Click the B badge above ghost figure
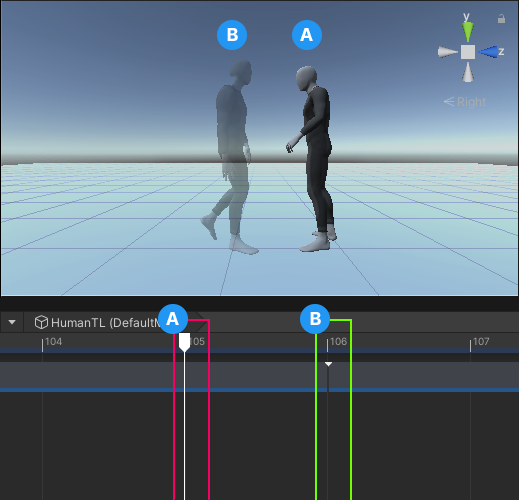The image size is (519, 500). tap(232, 35)
